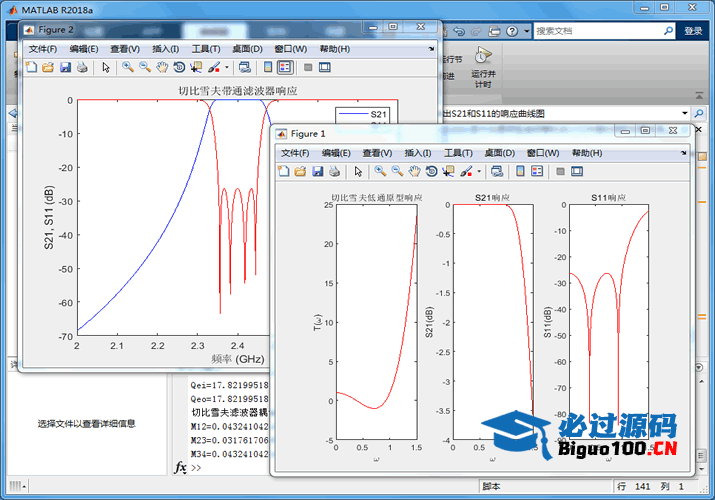
Task: Click MATLAB undo arrow icon
Action: pos(459,31)
